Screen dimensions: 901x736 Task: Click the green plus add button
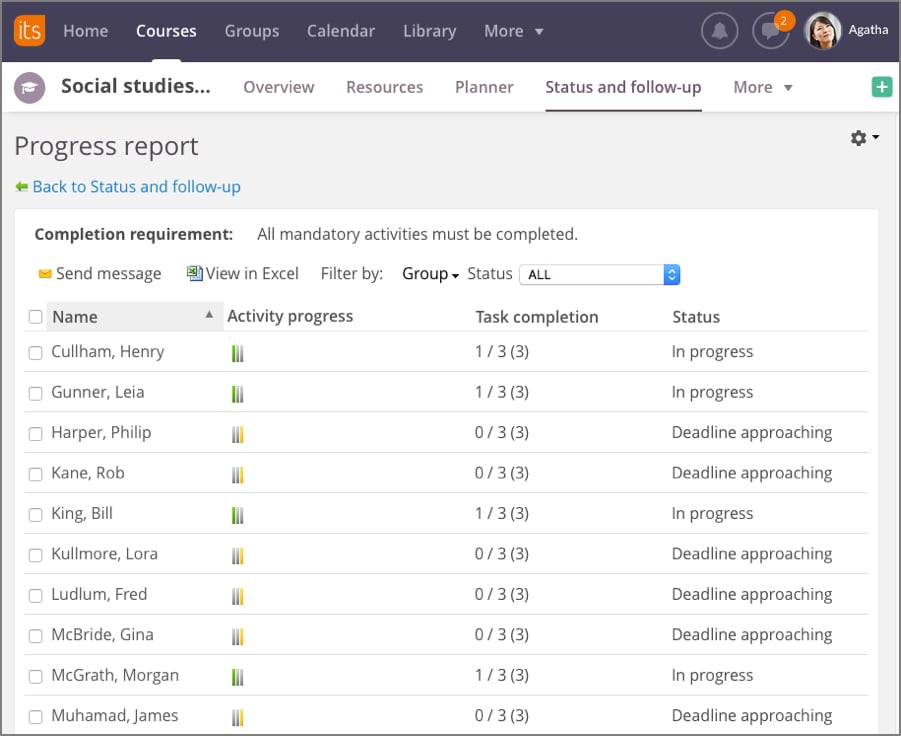(881, 88)
